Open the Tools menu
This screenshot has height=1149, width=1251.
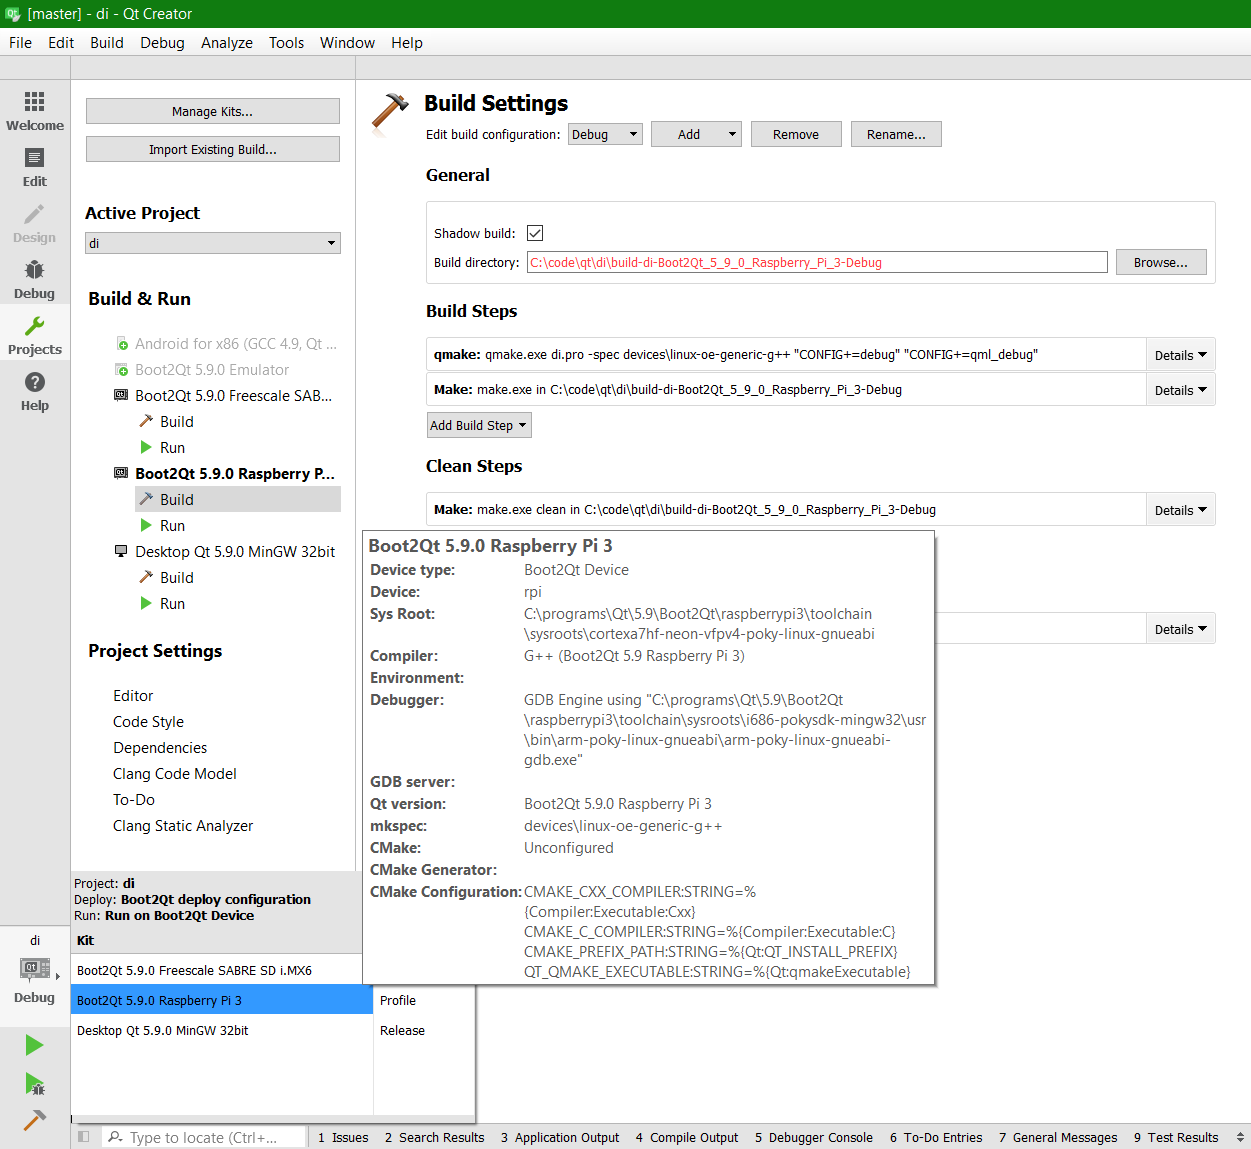286,43
